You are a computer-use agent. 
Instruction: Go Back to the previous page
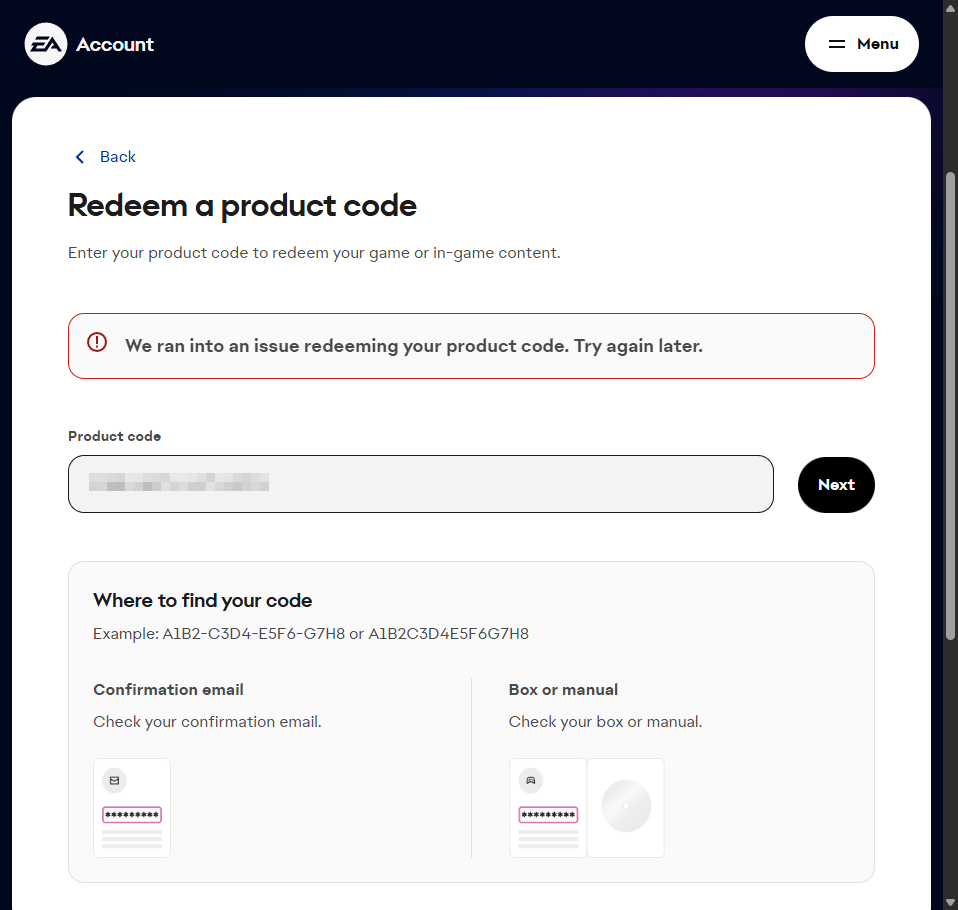117,157
